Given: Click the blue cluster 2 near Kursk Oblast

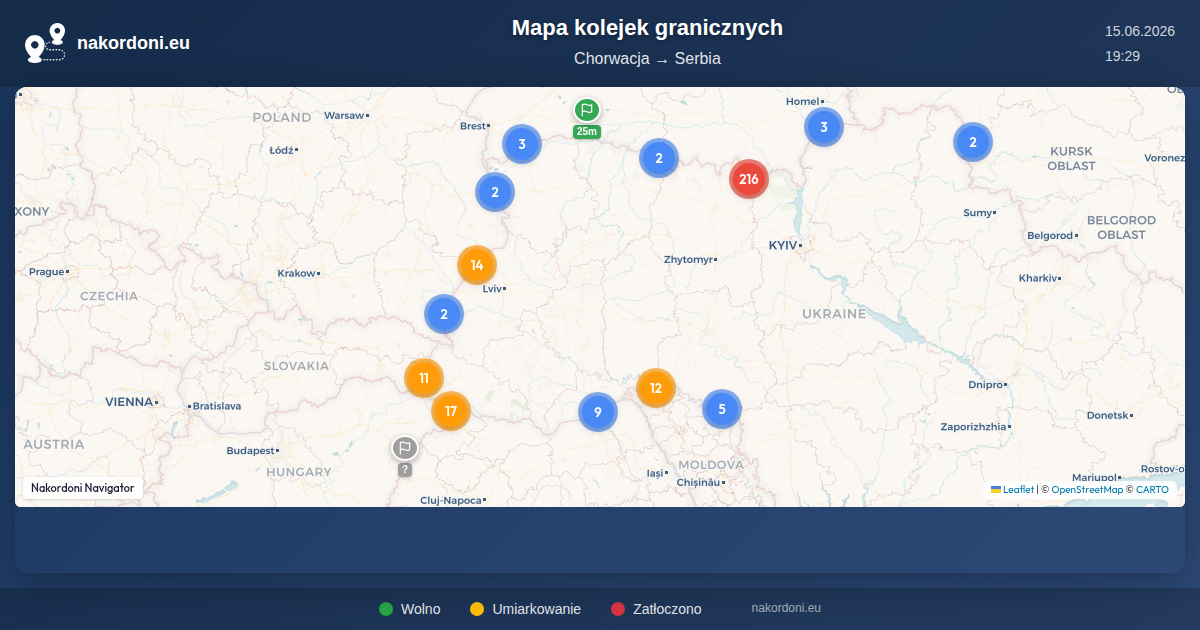Looking at the screenshot, I should pyautogui.click(x=972, y=142).
